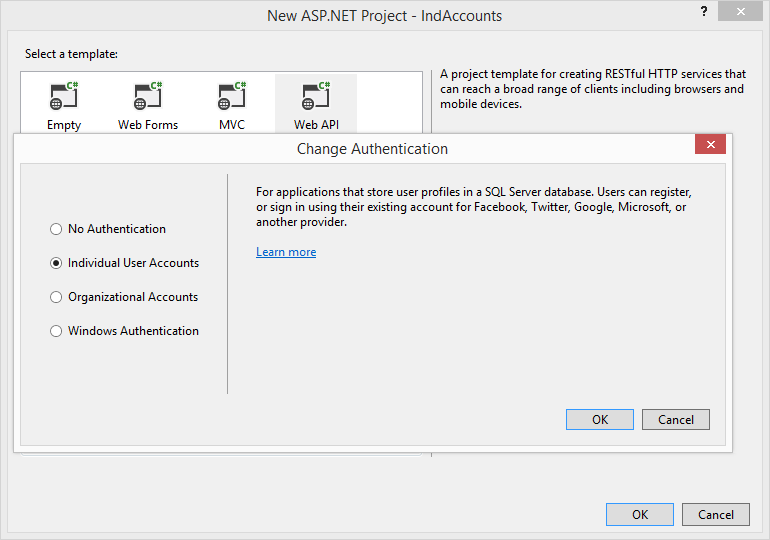Select Organizational Accounts radio button
770x540 pixels.
[56, 297]
